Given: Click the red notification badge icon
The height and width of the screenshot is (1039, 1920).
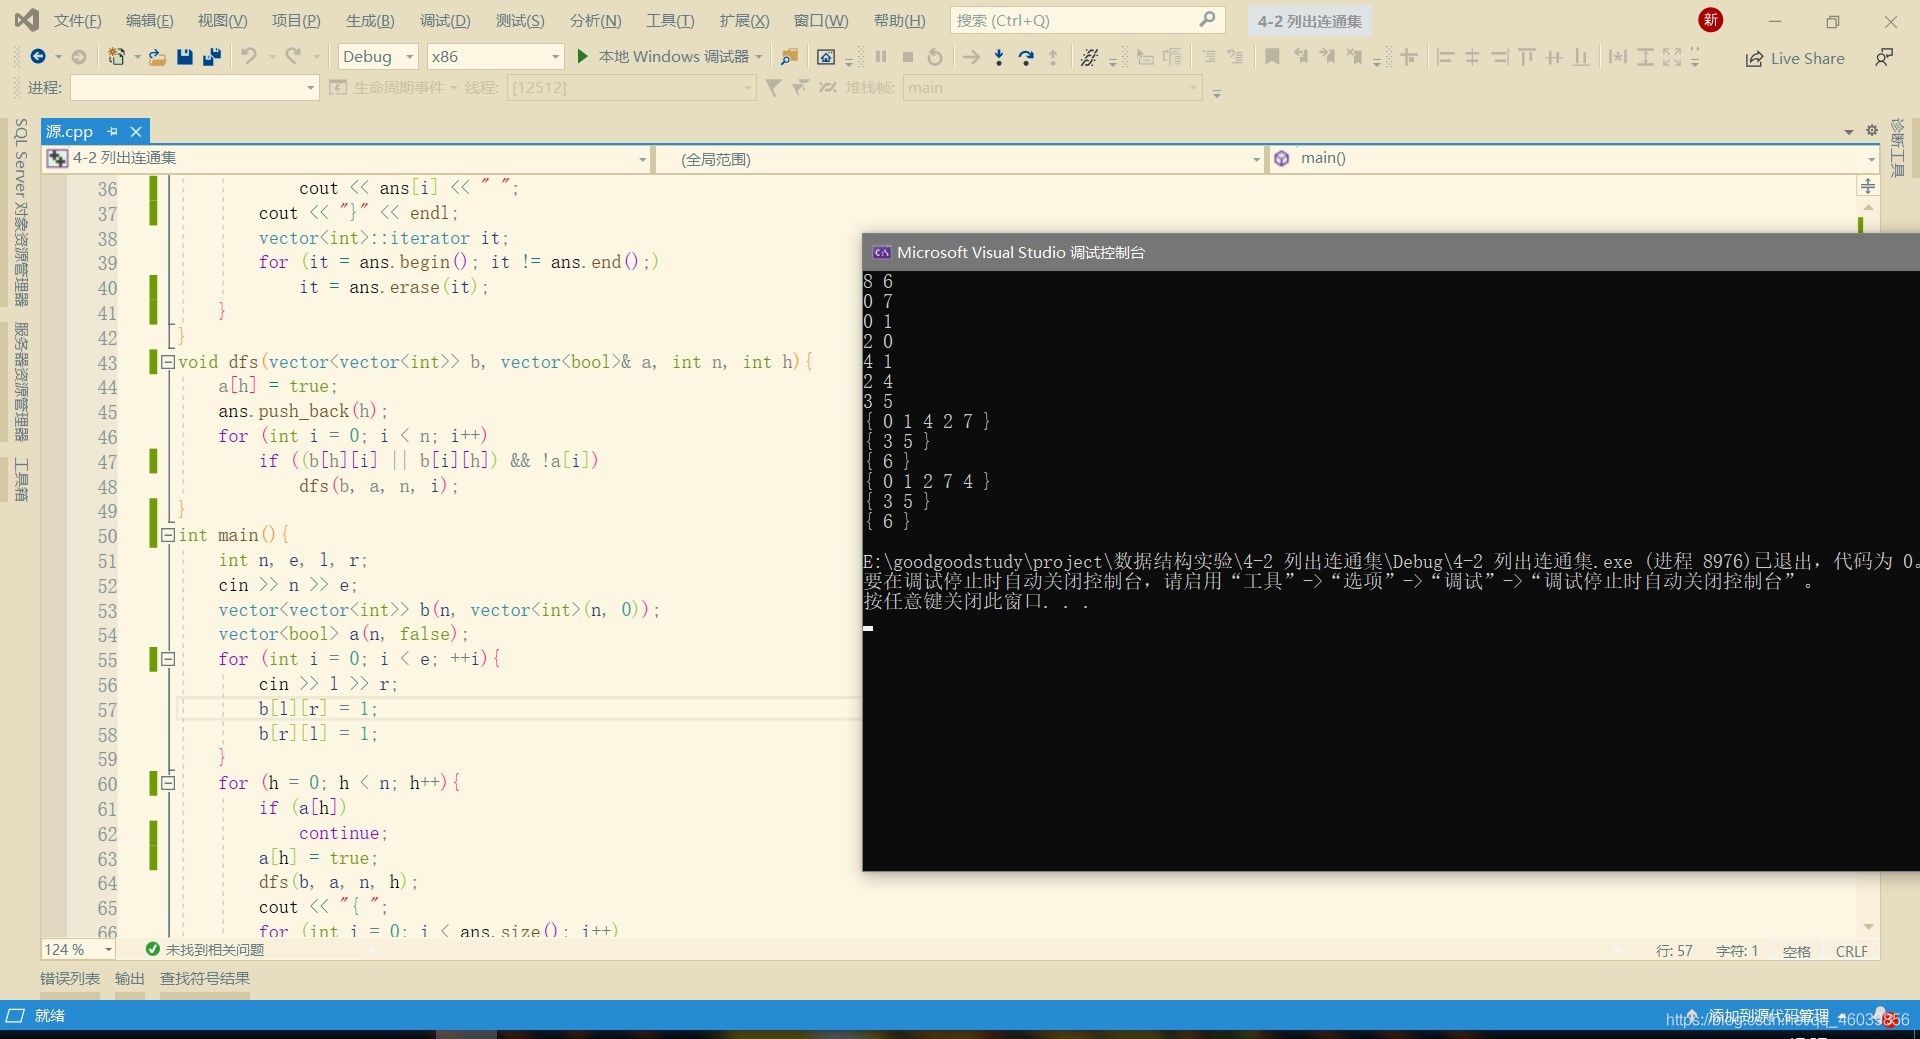Looking at the screenshot, I should tap(1711, 20).
